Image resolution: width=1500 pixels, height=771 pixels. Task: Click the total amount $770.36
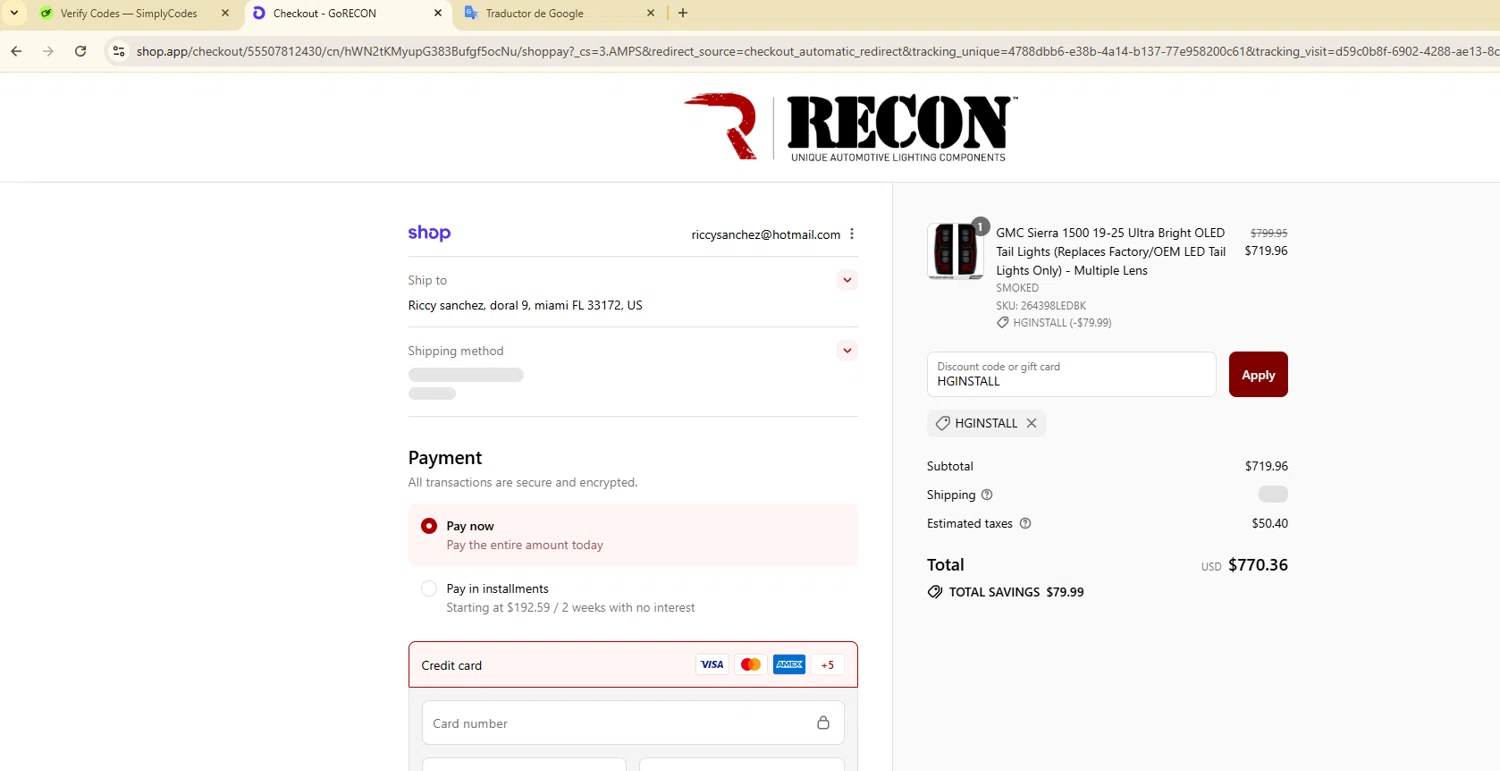tap(1258, 565)
